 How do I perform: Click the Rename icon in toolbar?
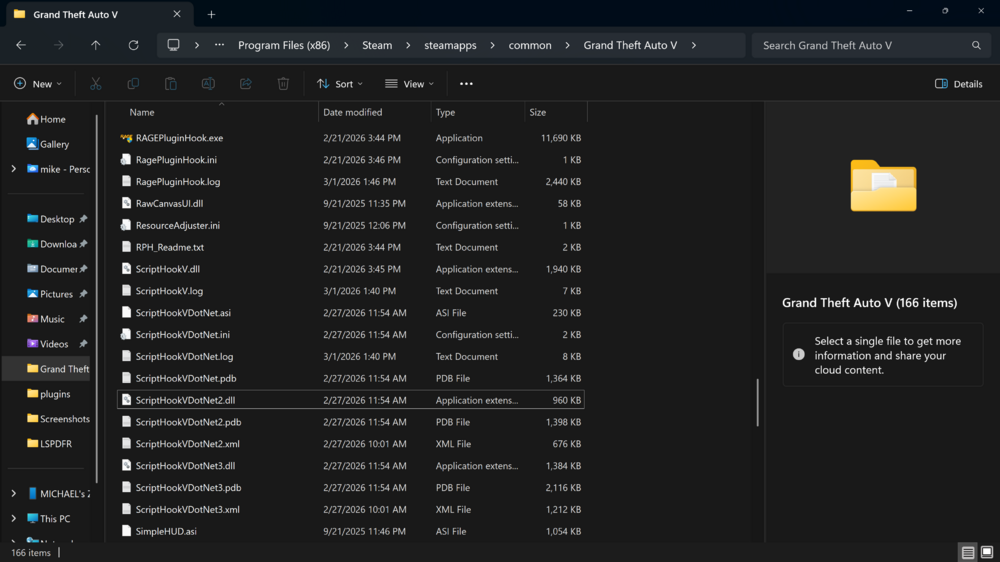point(208,84)
